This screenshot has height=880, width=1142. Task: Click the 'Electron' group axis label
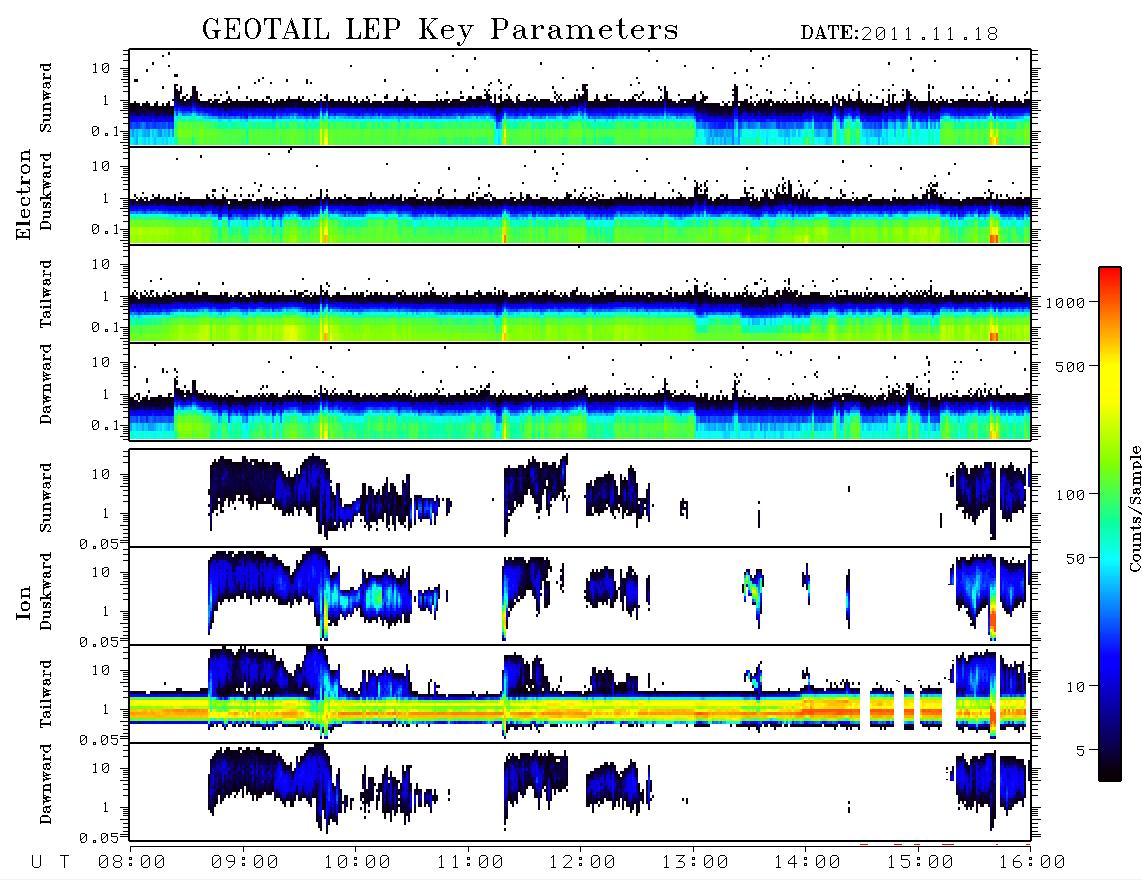(x=24, y=194)
